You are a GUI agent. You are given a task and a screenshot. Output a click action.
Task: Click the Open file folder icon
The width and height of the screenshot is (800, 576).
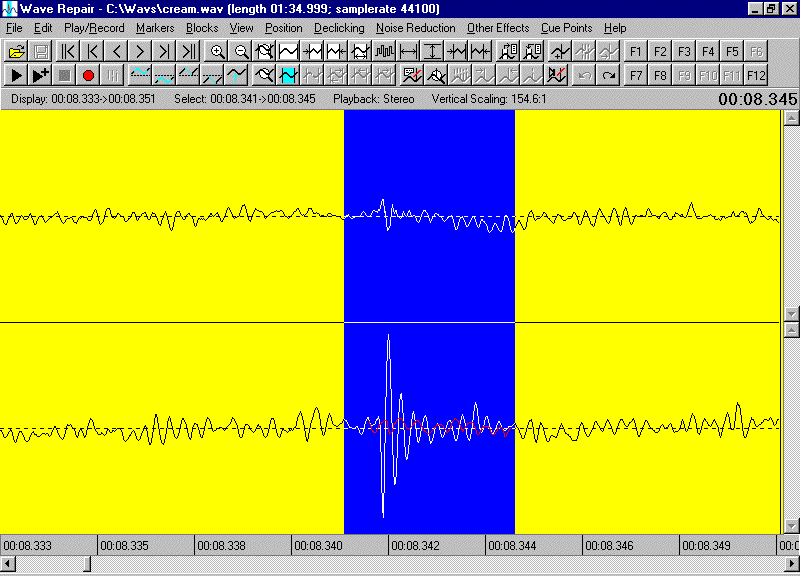coord(17,51)
